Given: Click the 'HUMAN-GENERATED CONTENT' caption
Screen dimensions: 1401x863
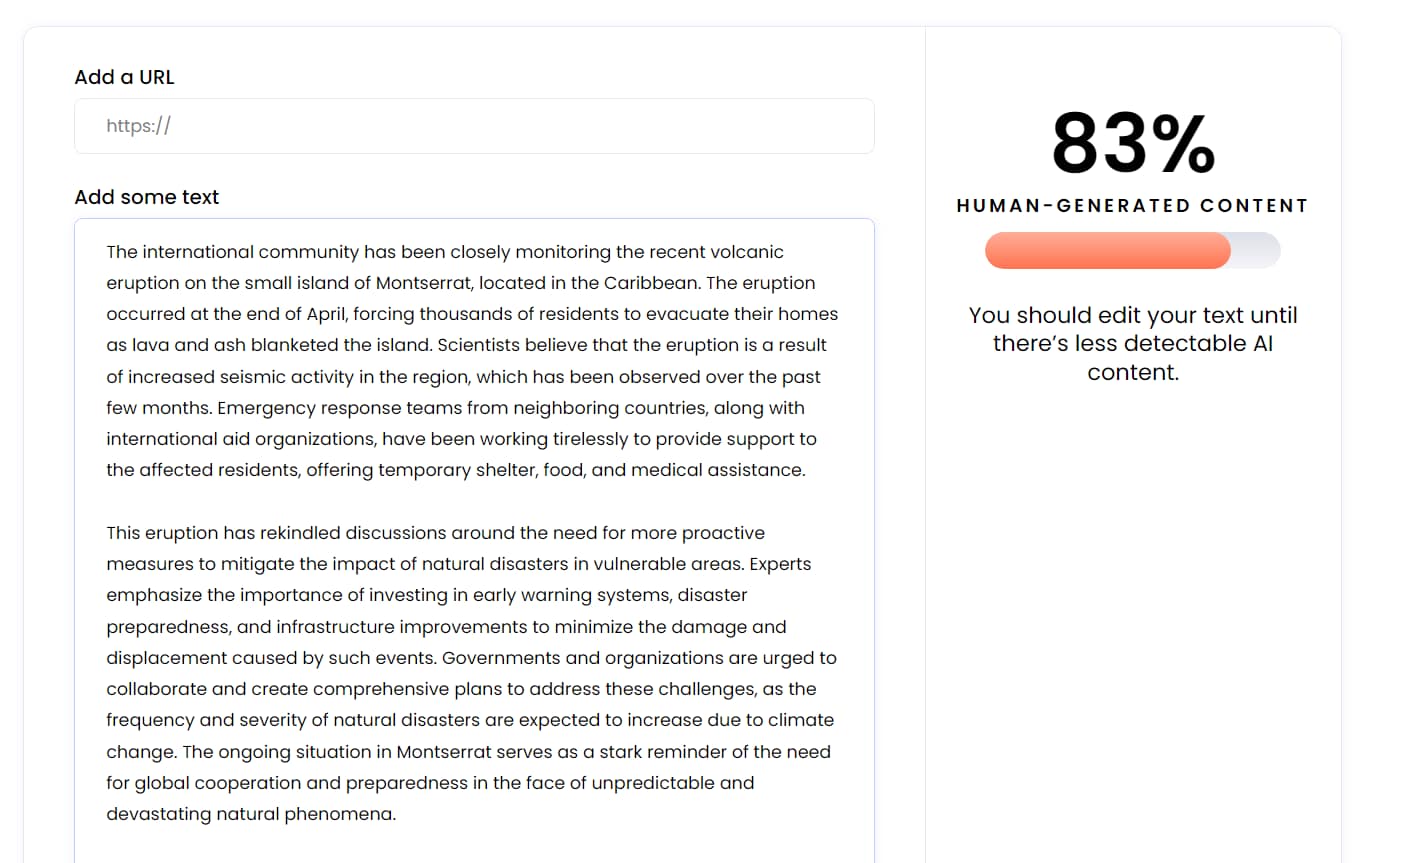Looking at the screenshot, I should [x=1132, y=206].
